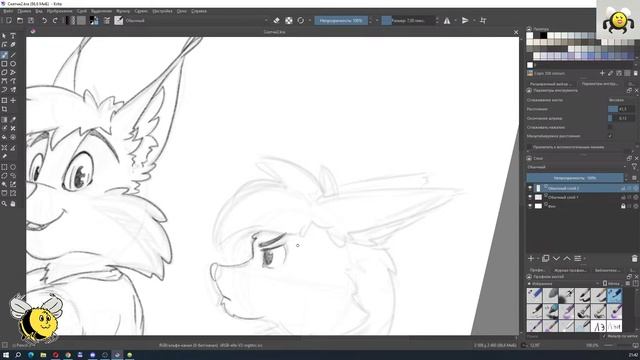Viewport: 640px width, 360px height.
Task: Toggle preserve alpha in the toolbar
Action: [x=289, y=20]
